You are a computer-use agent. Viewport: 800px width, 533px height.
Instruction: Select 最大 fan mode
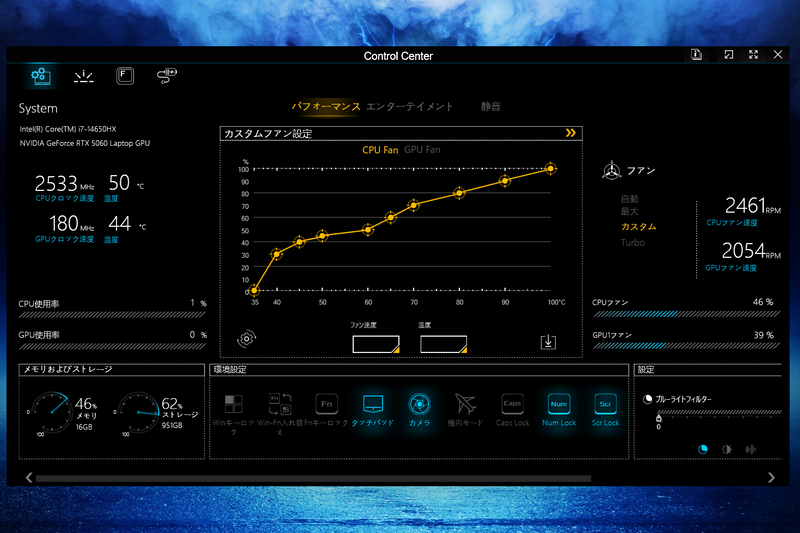coord(630,211)
